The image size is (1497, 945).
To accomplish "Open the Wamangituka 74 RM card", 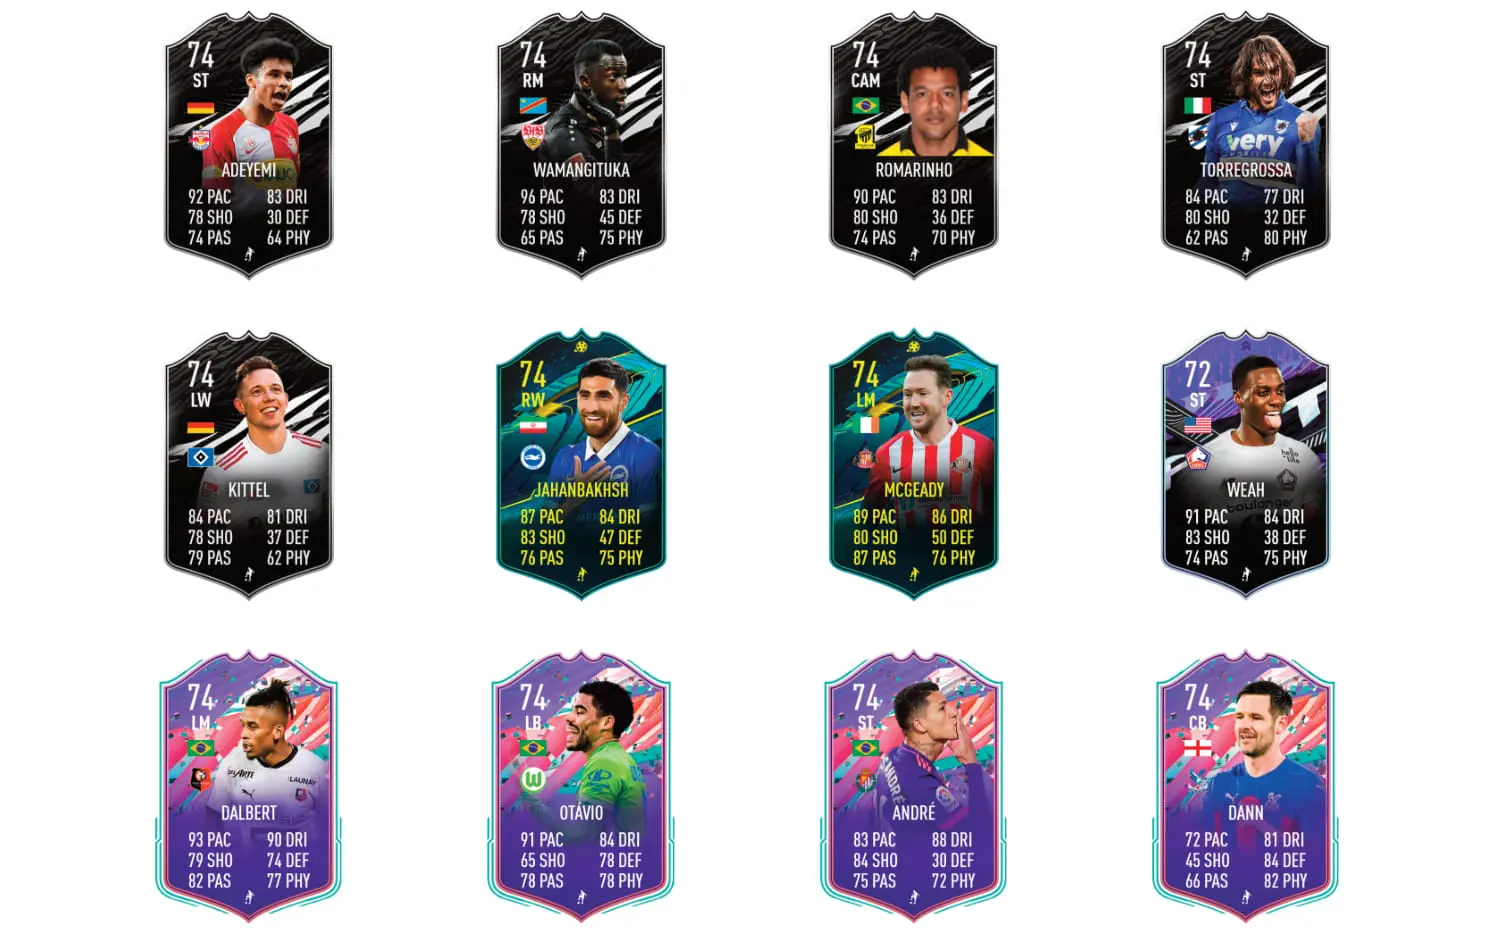I will pos(581,145).
